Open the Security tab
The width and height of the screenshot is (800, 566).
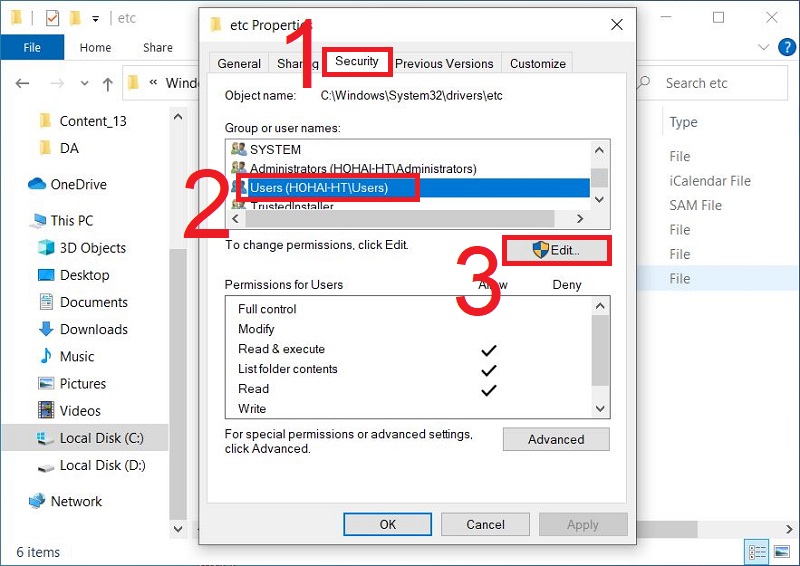357,62
